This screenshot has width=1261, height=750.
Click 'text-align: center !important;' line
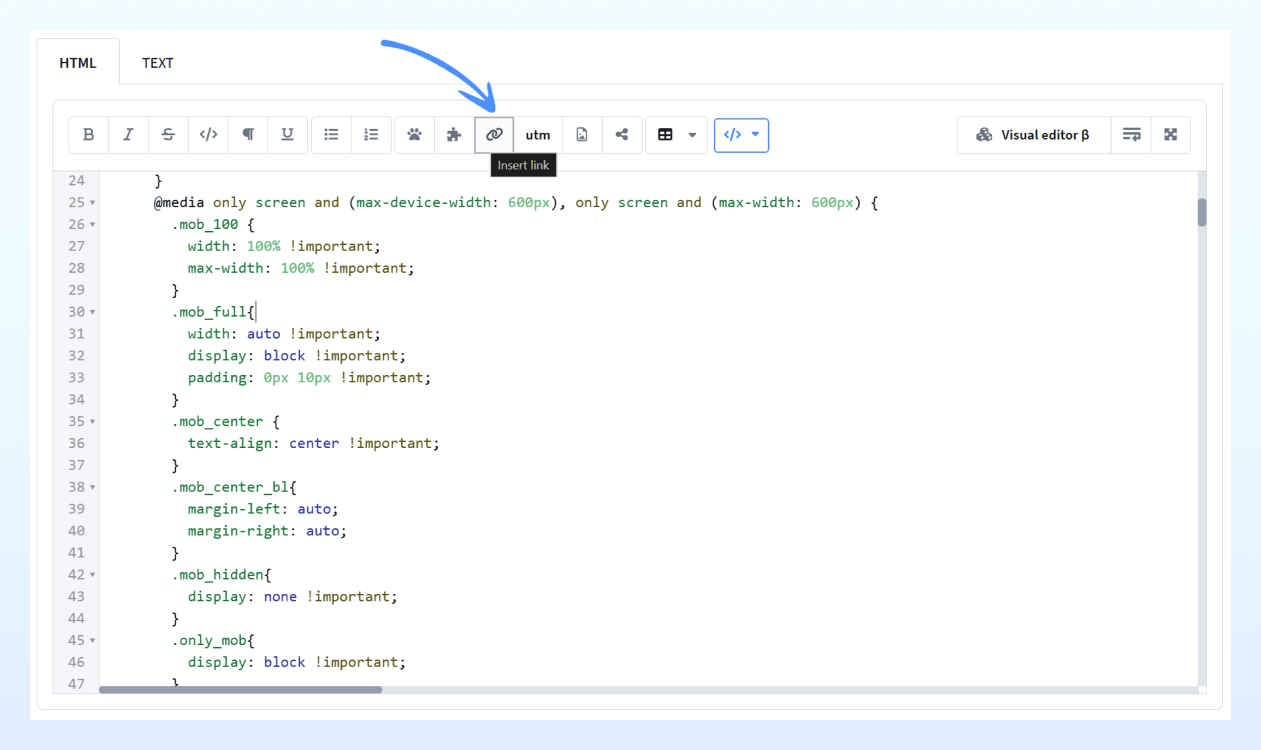tap(313, 443)
